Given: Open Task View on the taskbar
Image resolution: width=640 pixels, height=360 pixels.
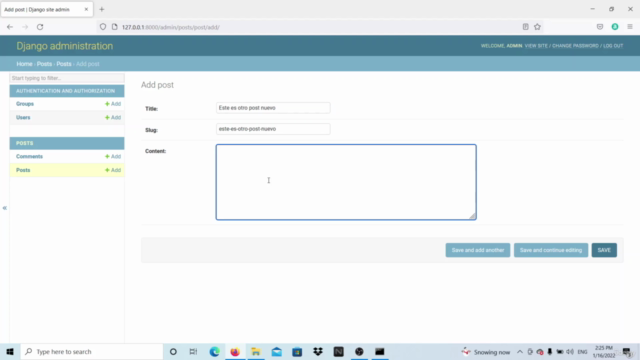Looking at the screenshot, I should (193, 351).
